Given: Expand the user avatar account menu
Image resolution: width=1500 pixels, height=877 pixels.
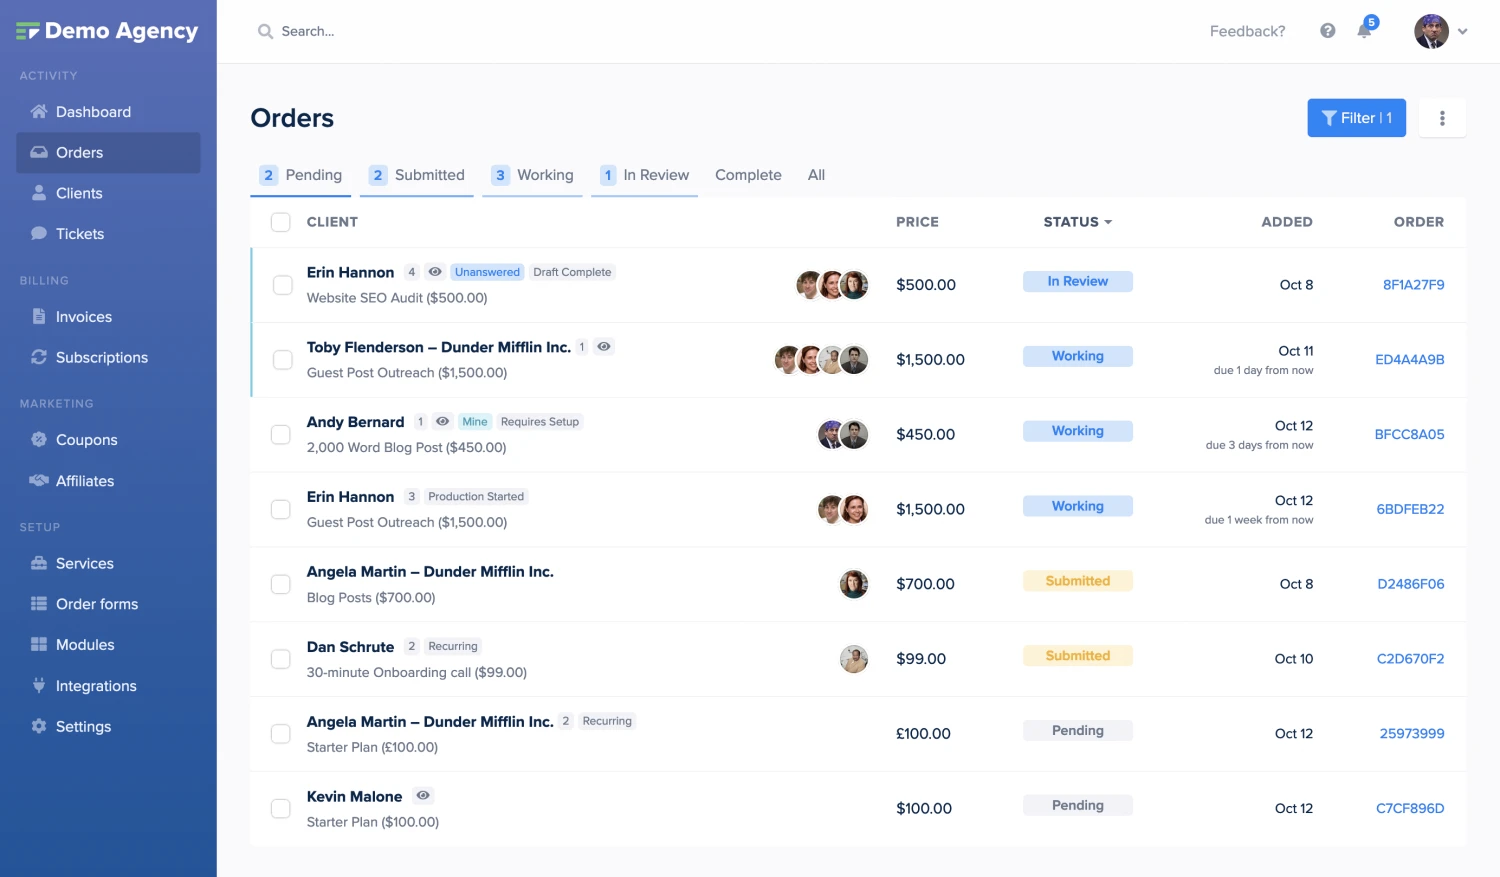Looking at the screenshot, I should pyautogui.click(x=1440, y=31).
